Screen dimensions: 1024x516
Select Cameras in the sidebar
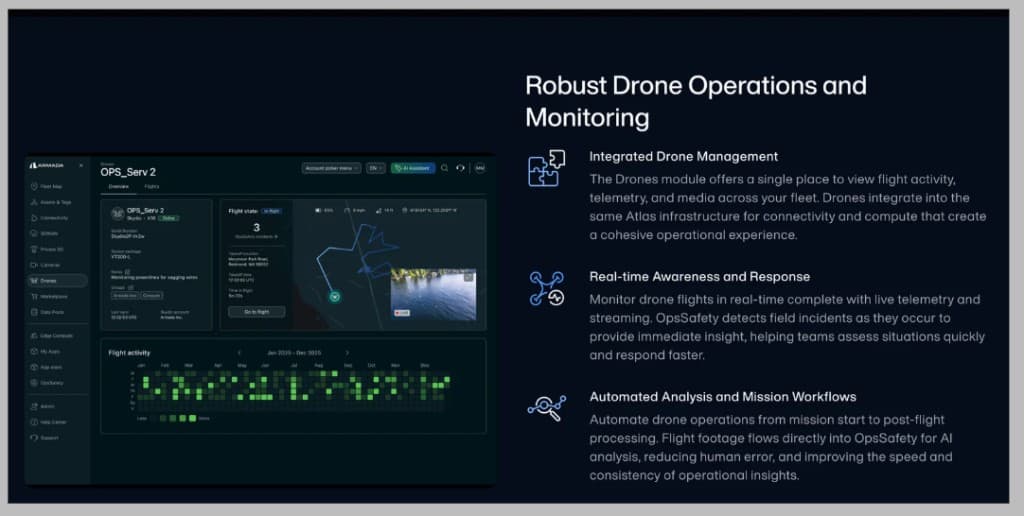(x=45, y=265)
